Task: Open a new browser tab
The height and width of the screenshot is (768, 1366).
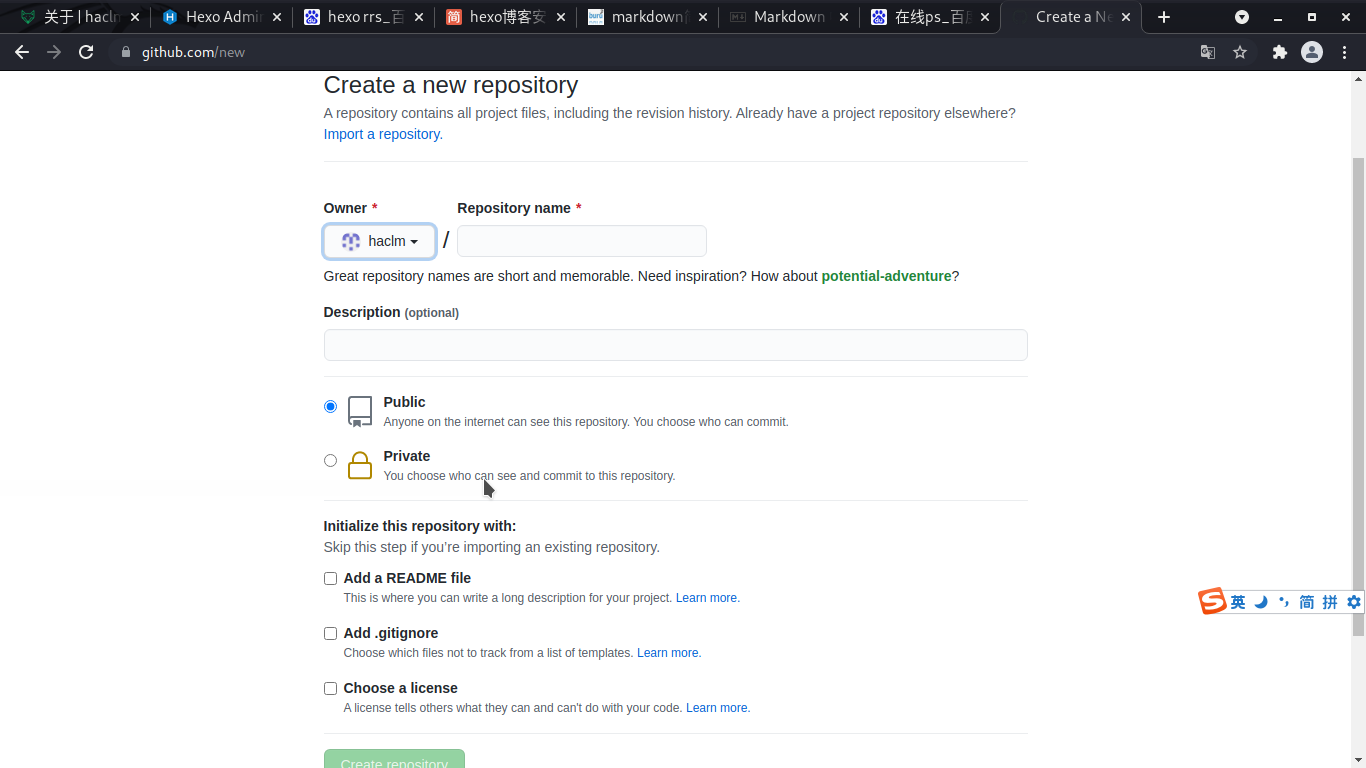Action: click(x=1163, y=17)
